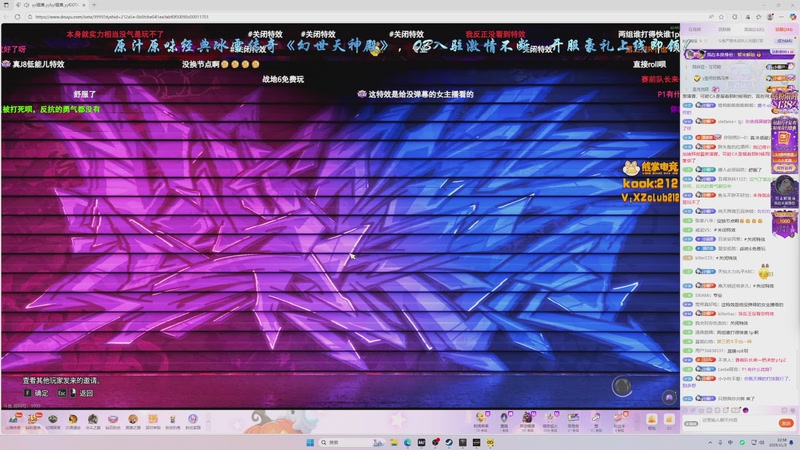
Task: Open browser extensions puzzle icon
Action: click(735, 17)
